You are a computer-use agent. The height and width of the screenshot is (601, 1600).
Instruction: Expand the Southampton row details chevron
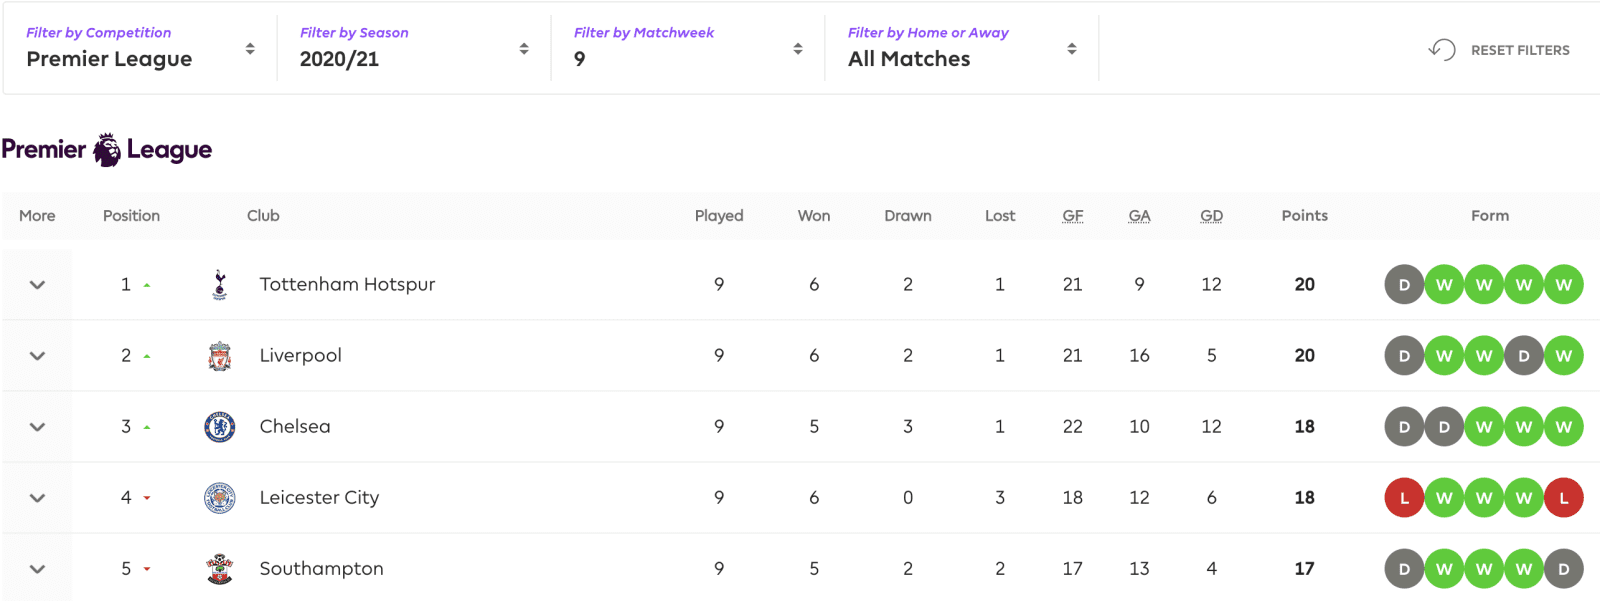[37, 569]
